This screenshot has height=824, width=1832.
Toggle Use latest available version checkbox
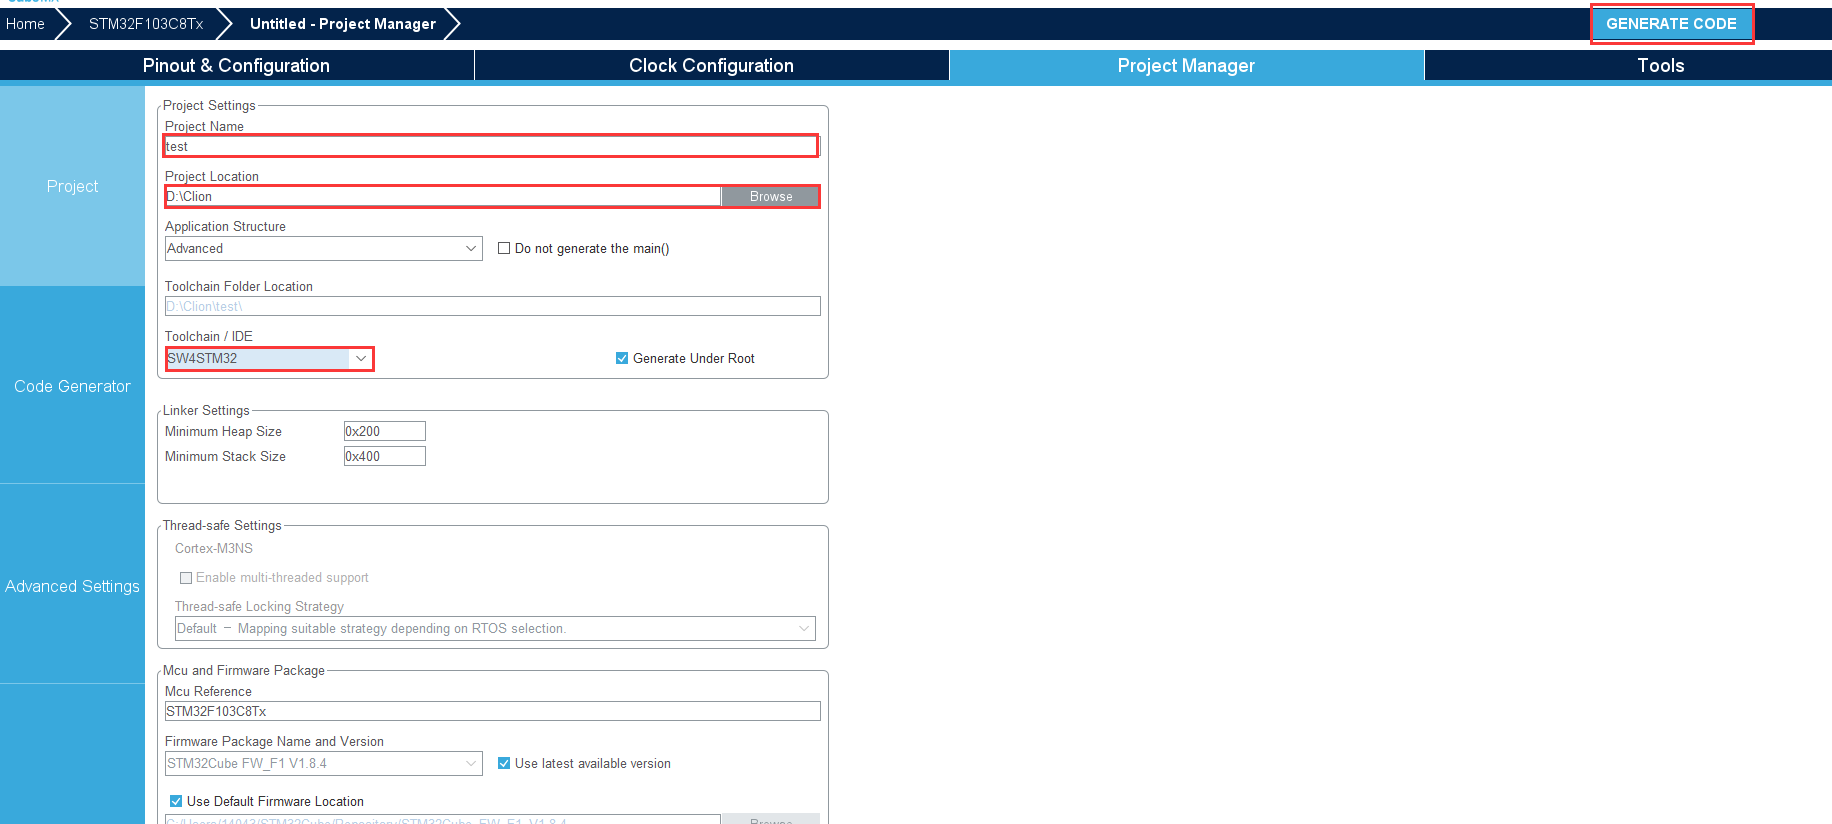[x=504, y=763]
